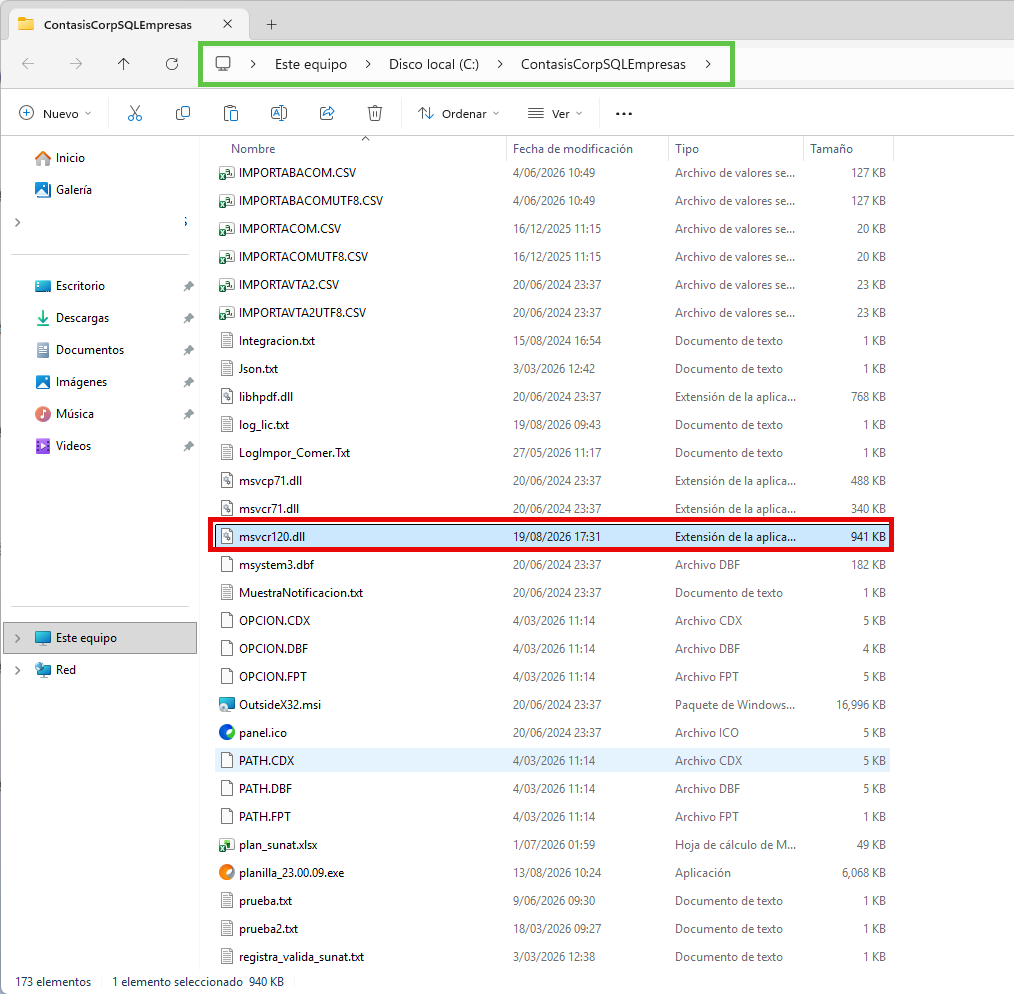This screenshot has height=994, width=1014.
Task: Click the Share icon in toolbar
Action: (x=327, y=114)
